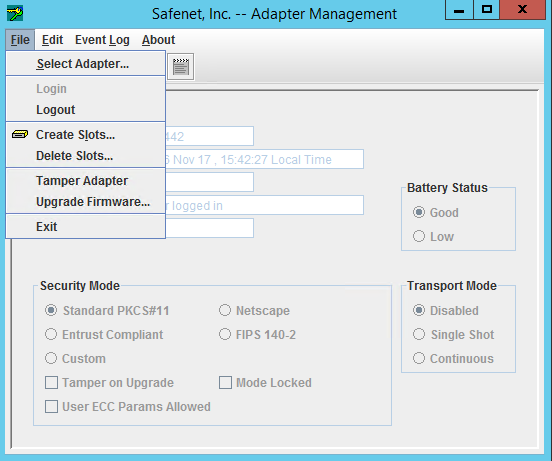Screen dimensions: 552x461
Task: Choose Tamper Adapter menu entry
Action: (86, 181)
